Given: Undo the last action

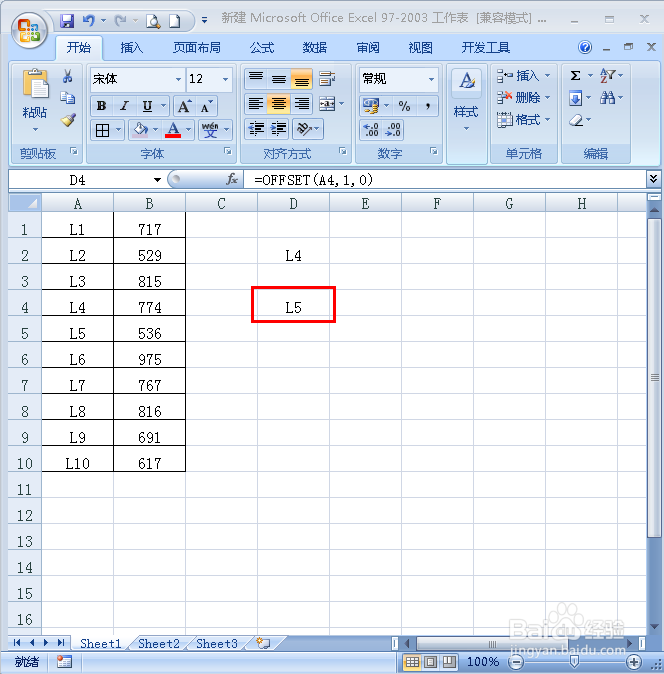Looking at the screenshot, I should pos(88,20).
